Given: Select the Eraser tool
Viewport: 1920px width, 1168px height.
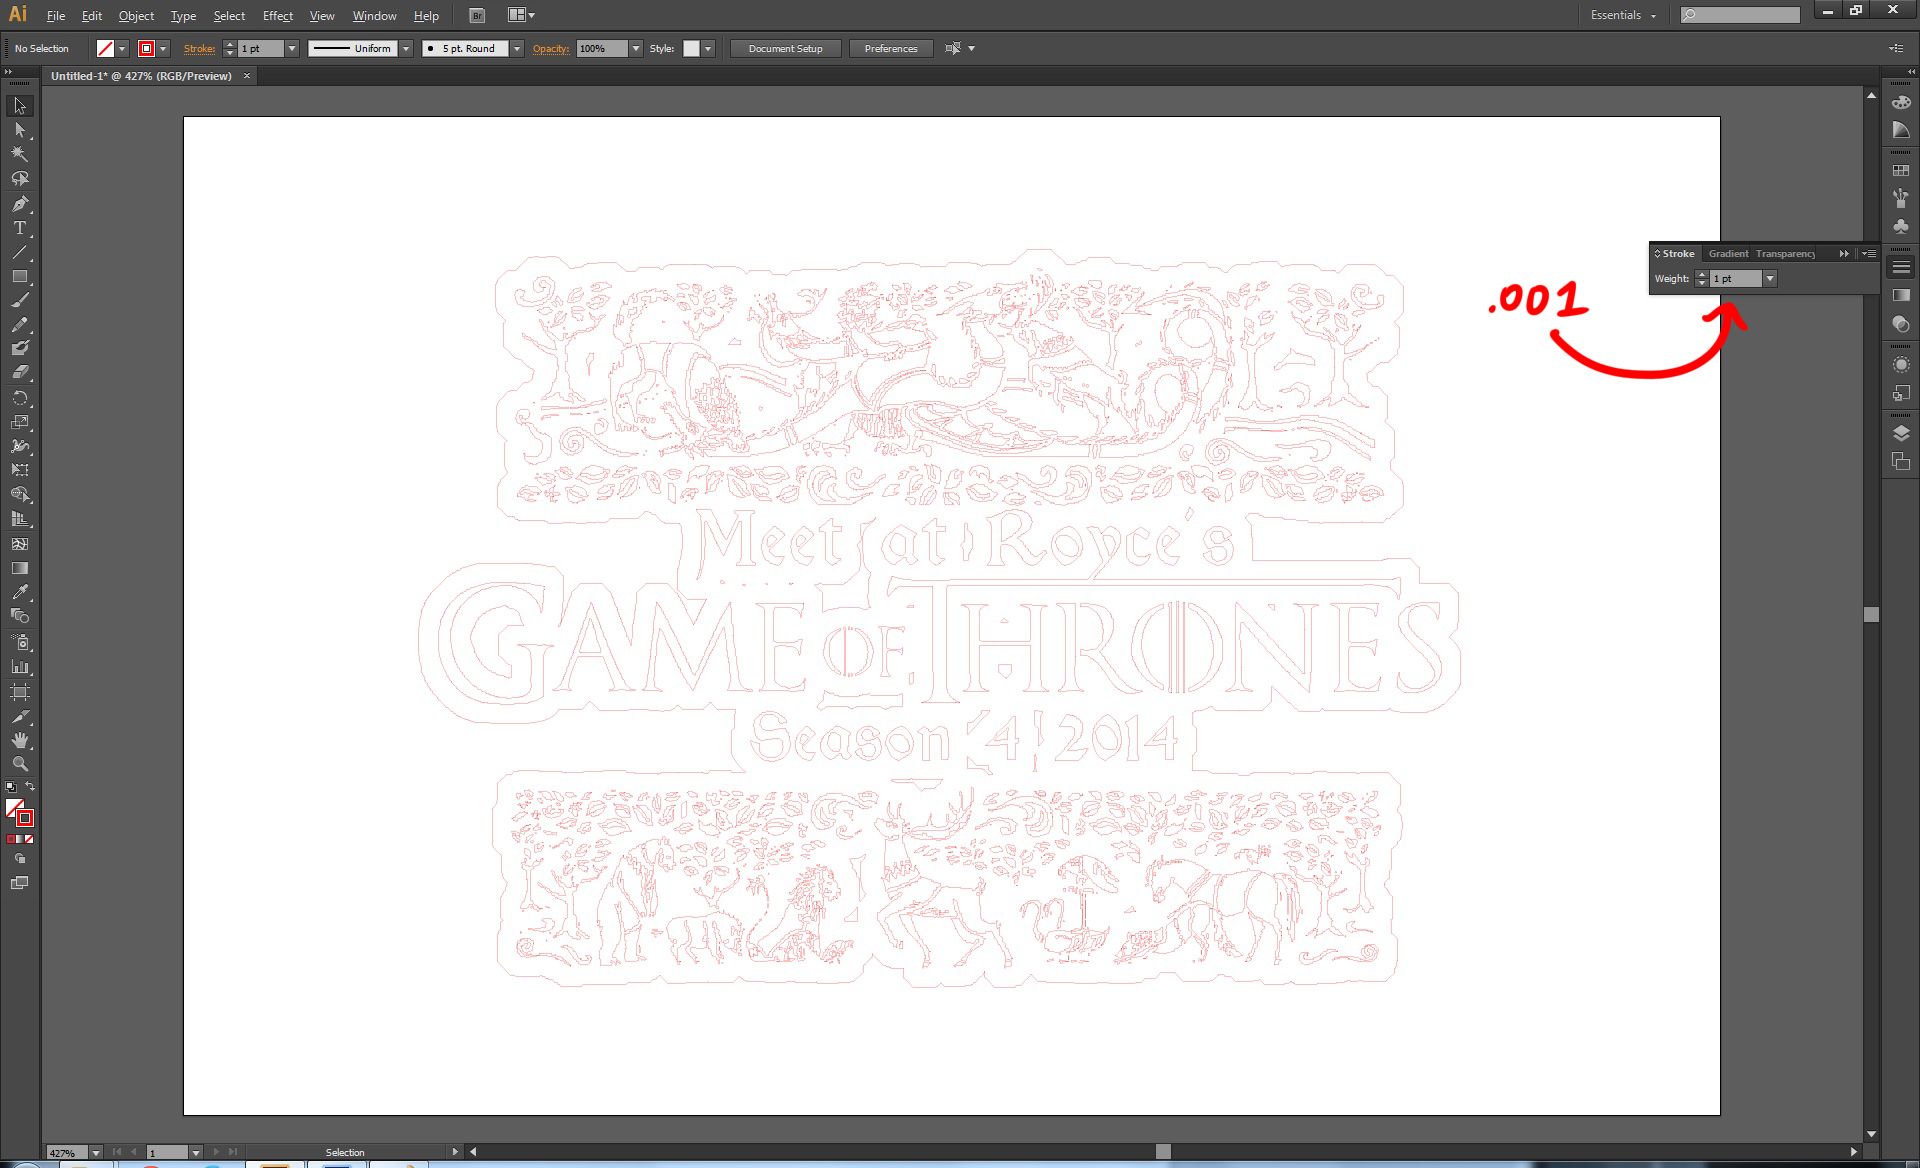Looking at the screenshot, I should pyautogui.click(x=19, y=372).
